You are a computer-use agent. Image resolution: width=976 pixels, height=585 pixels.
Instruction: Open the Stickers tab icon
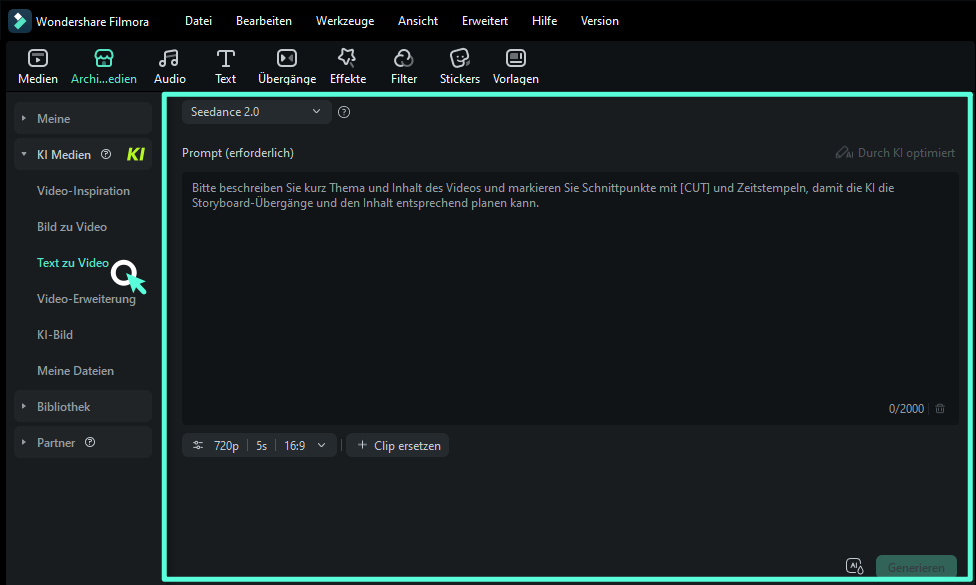[460, 59]
